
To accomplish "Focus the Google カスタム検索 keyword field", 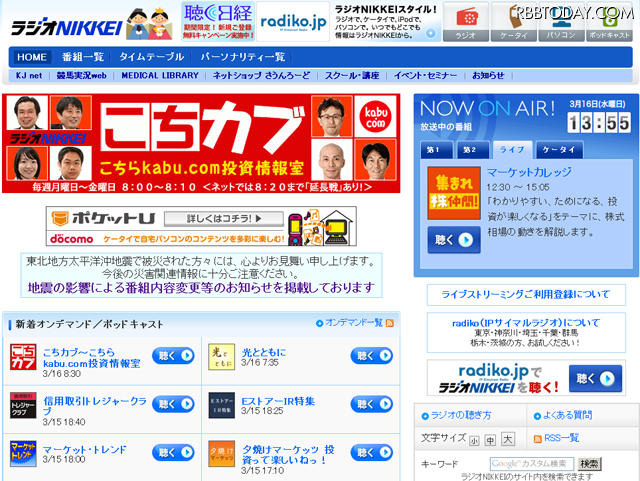I will tap(532, 463).
